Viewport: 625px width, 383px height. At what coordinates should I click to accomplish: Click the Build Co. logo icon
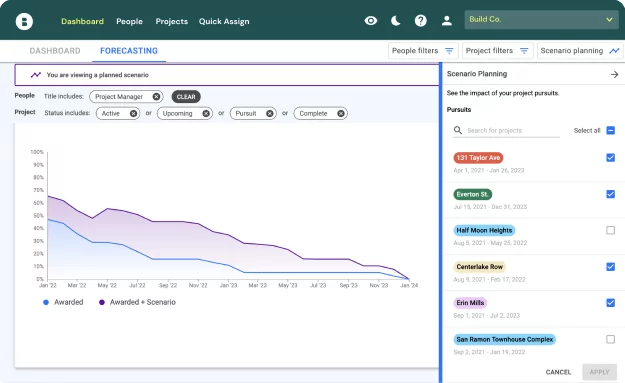click(x=24, y=21)
